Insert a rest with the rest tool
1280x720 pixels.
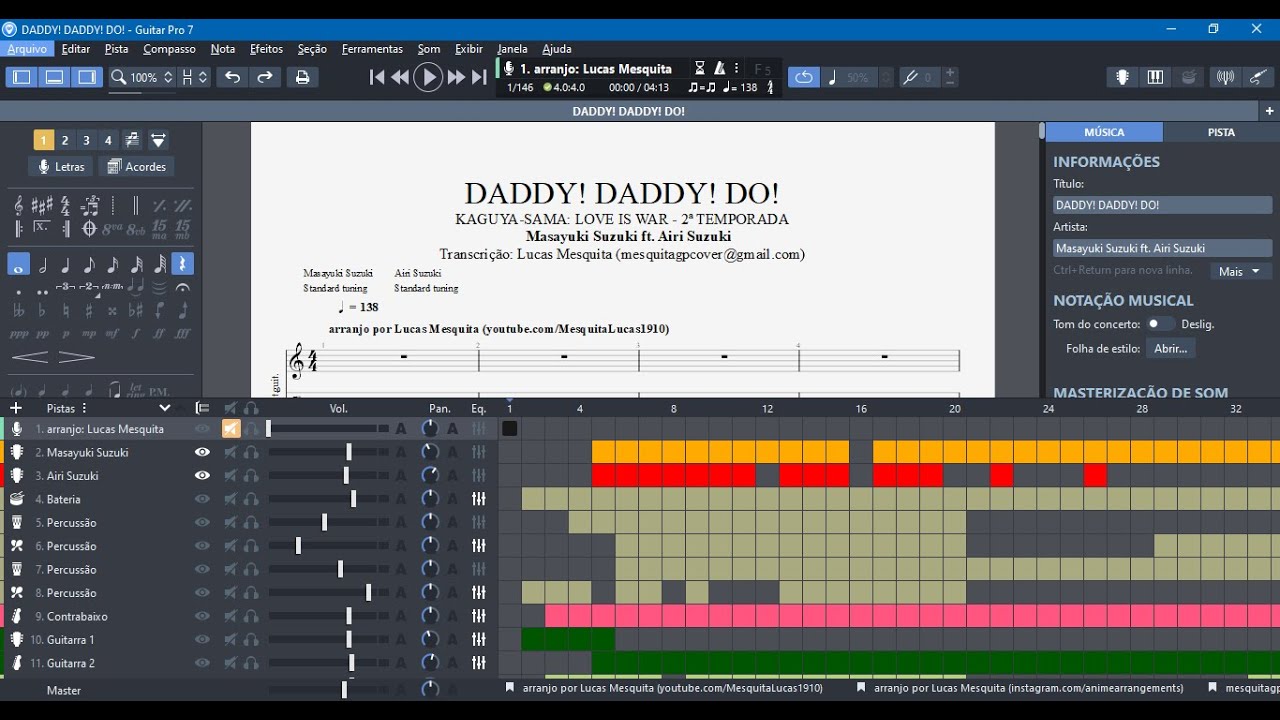[x=182, y=265]
